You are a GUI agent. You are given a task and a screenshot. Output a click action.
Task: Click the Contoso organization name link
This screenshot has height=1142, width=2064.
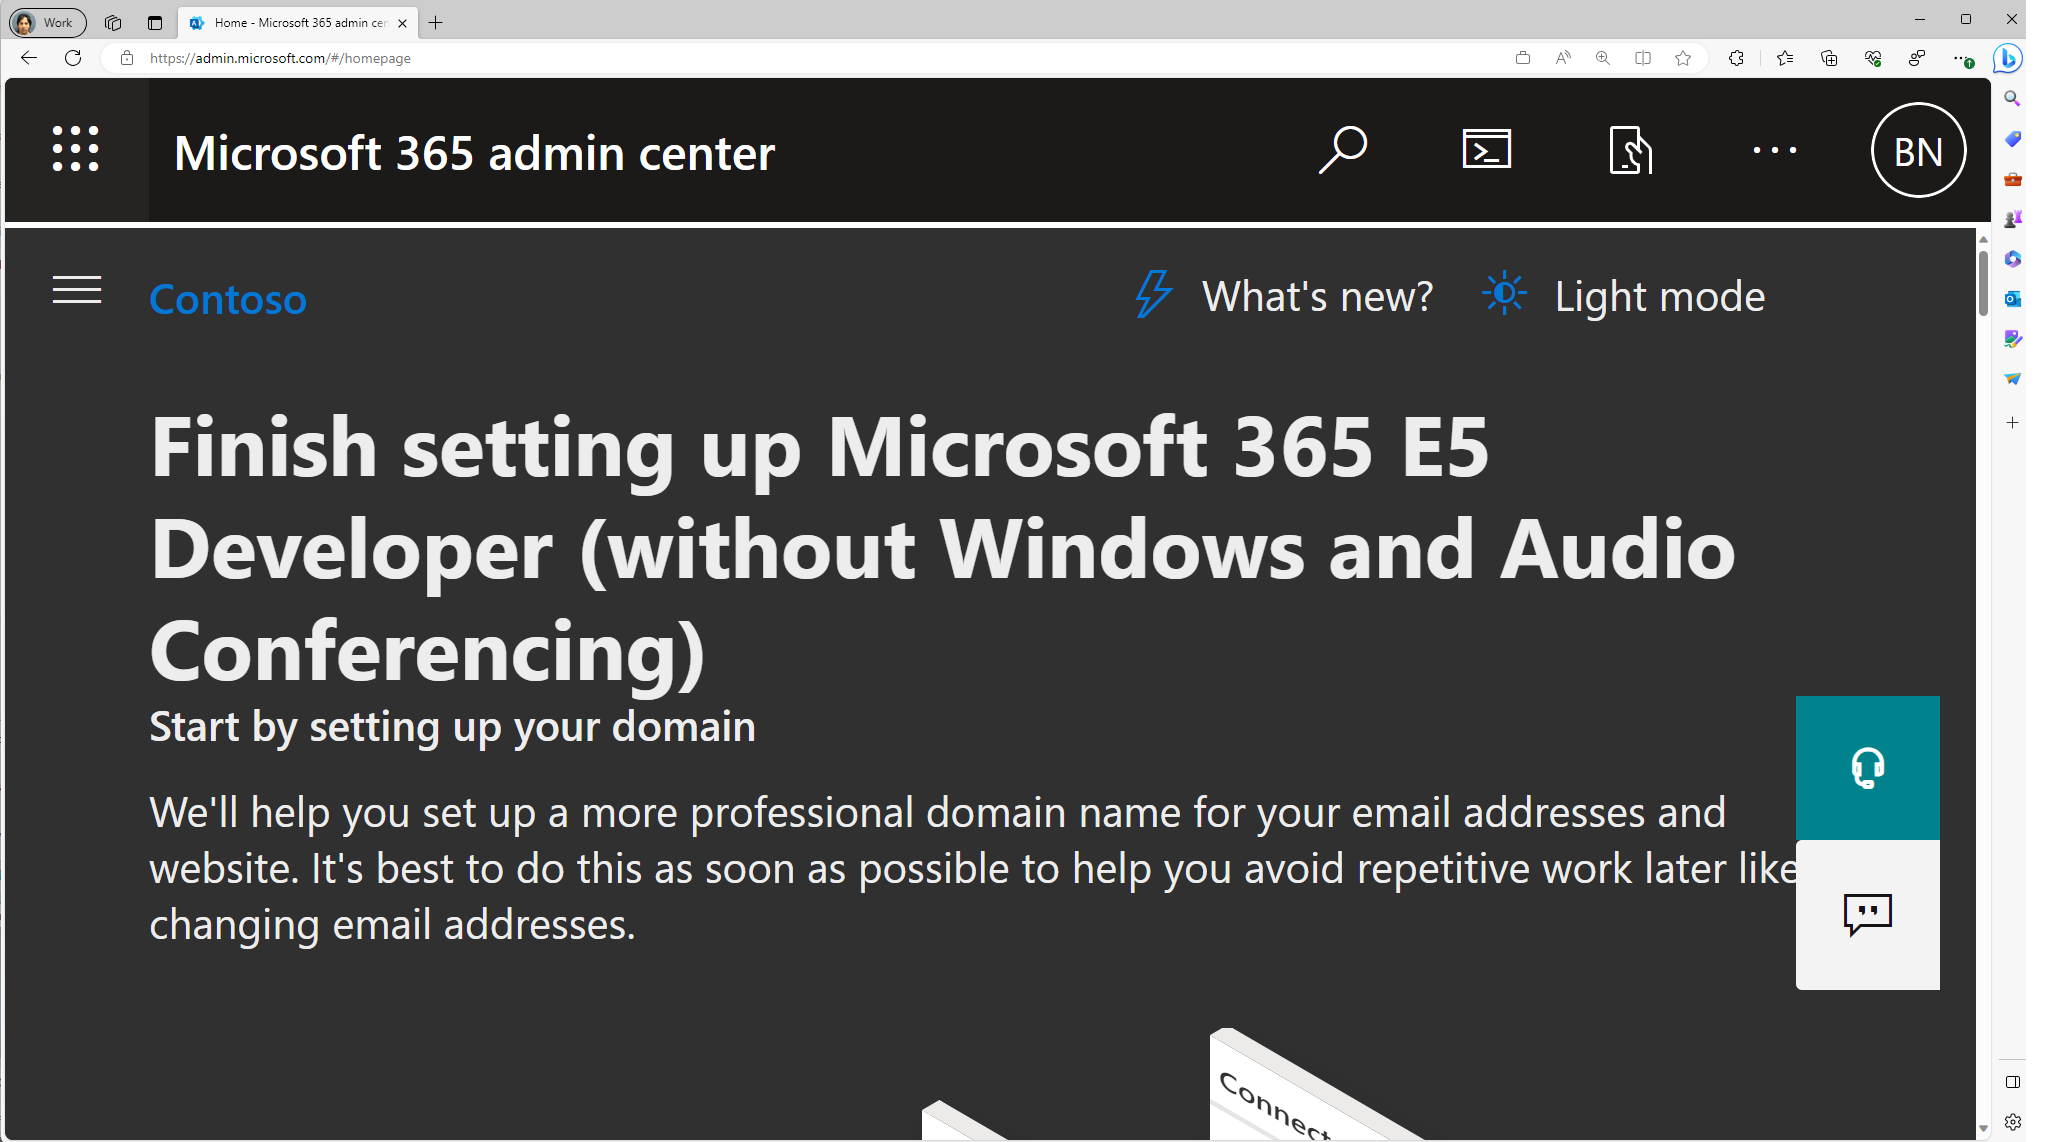228,295
